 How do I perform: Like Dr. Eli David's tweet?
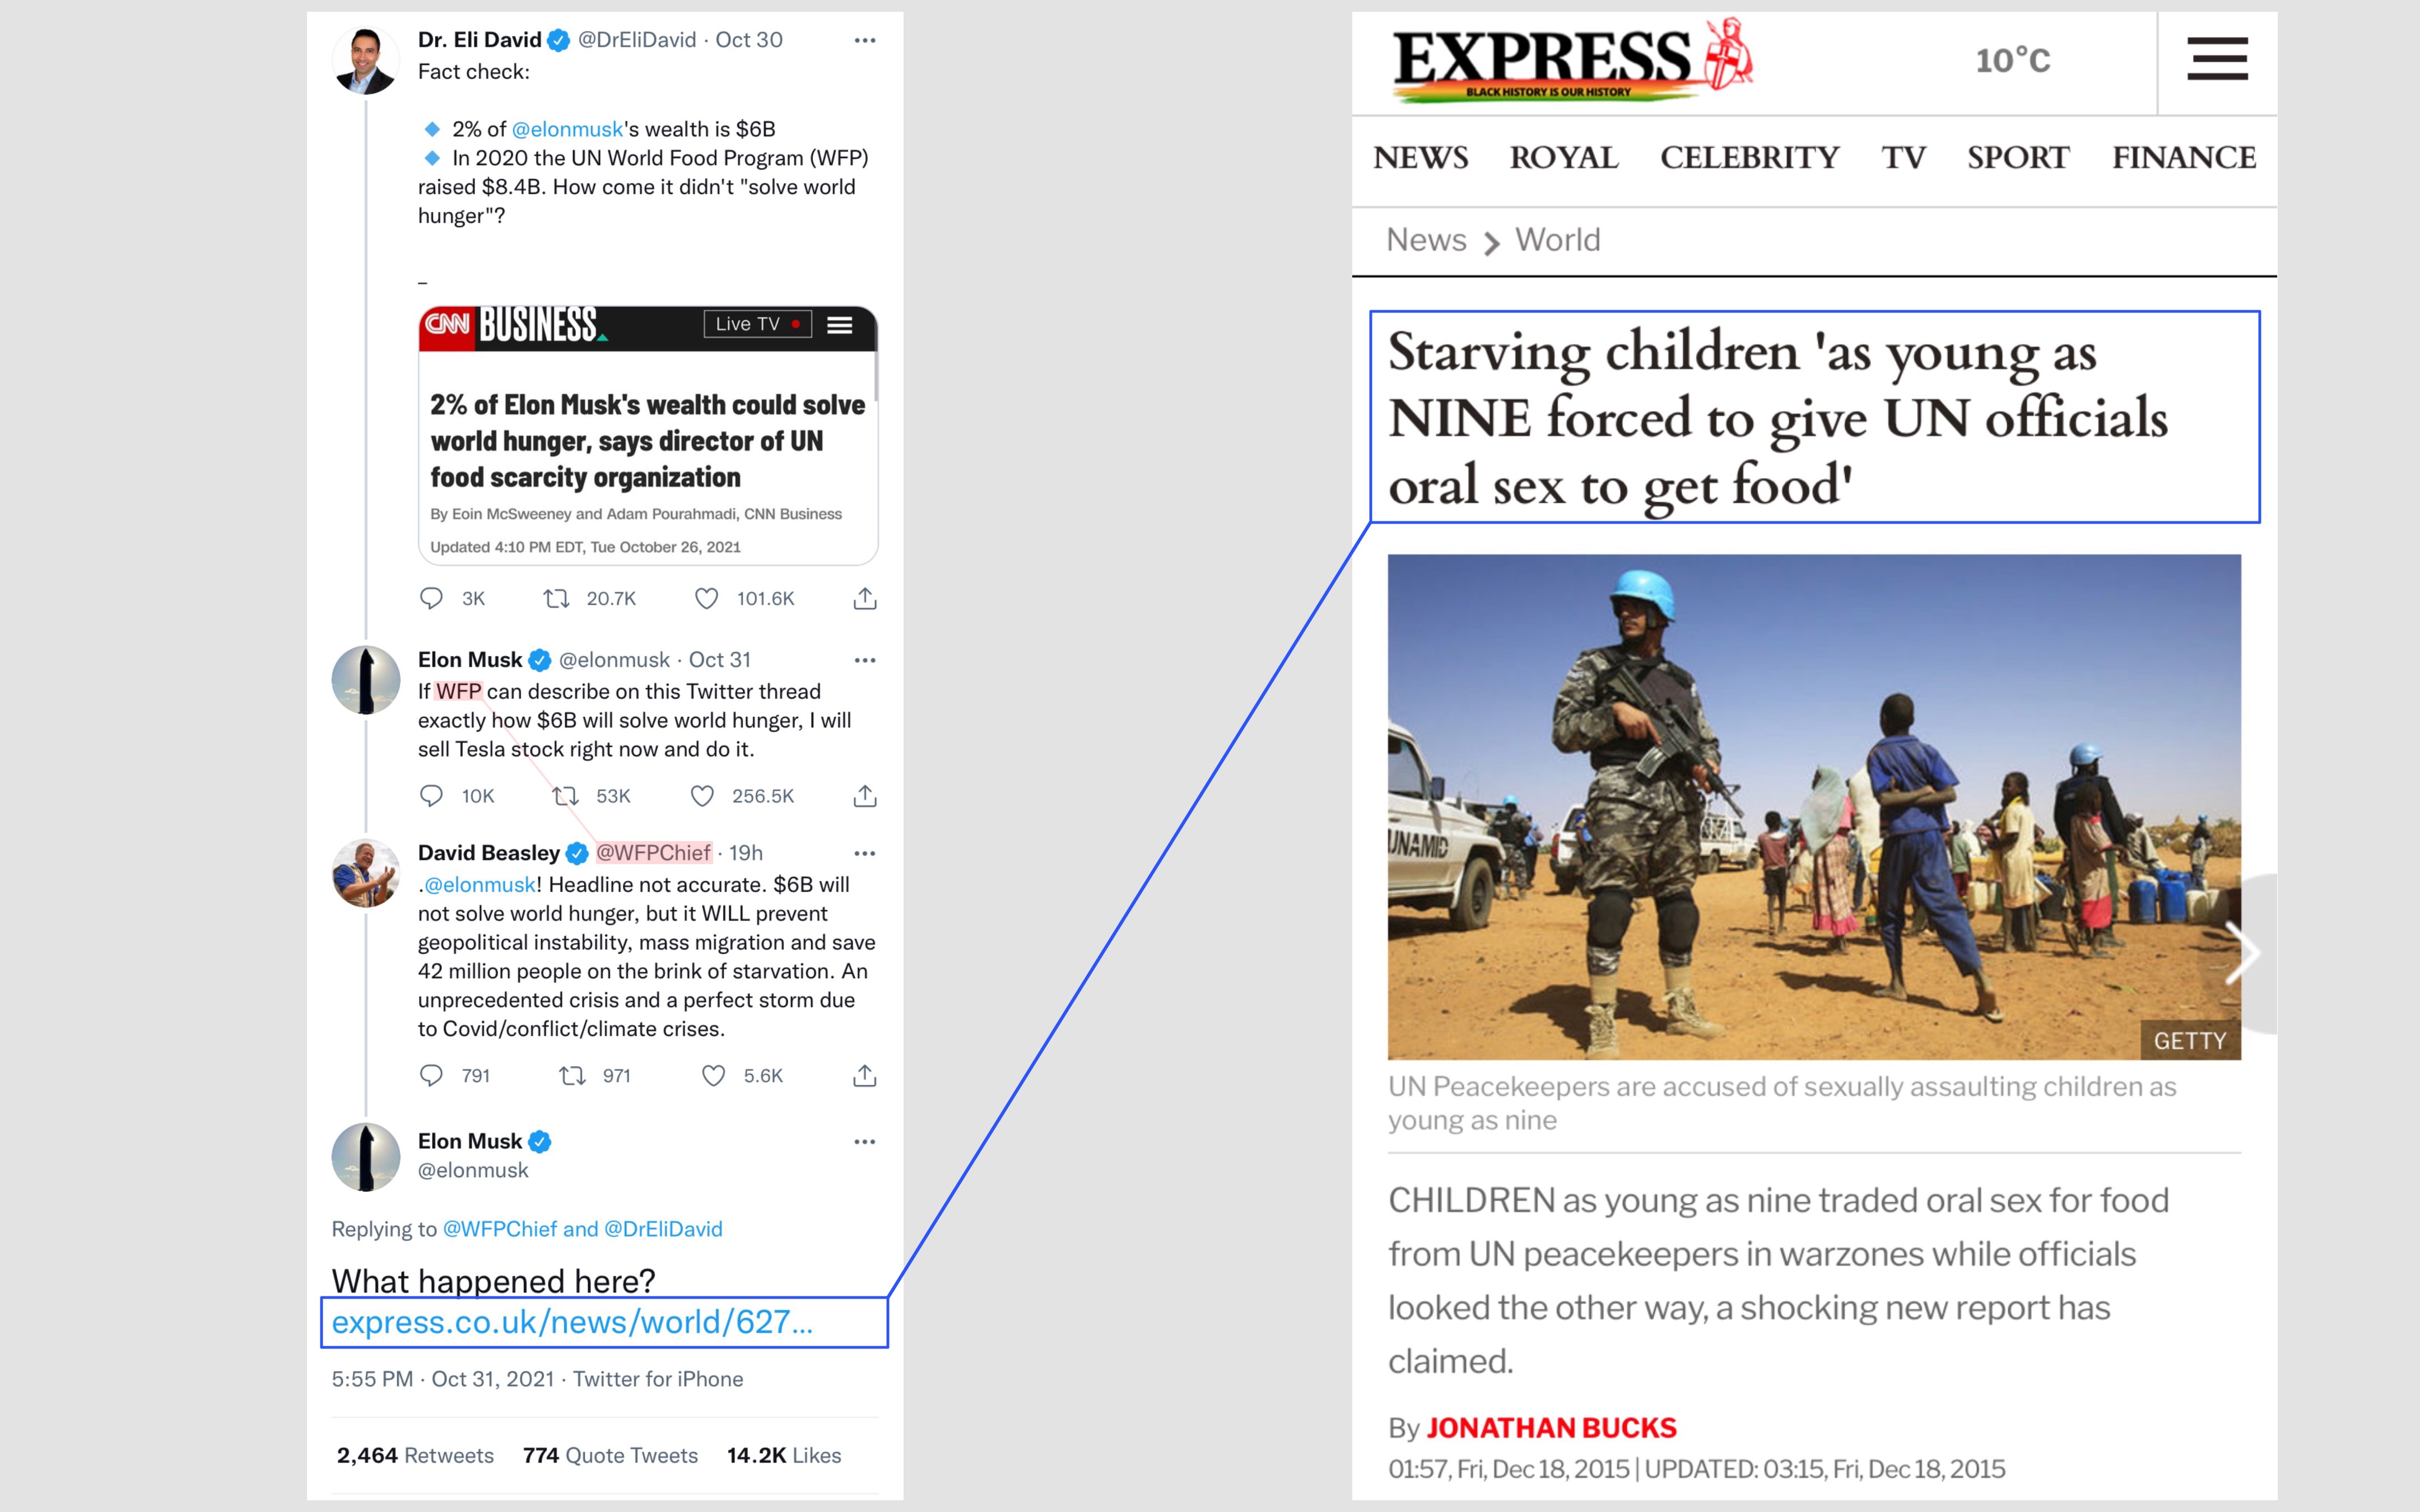click(706, 598)
